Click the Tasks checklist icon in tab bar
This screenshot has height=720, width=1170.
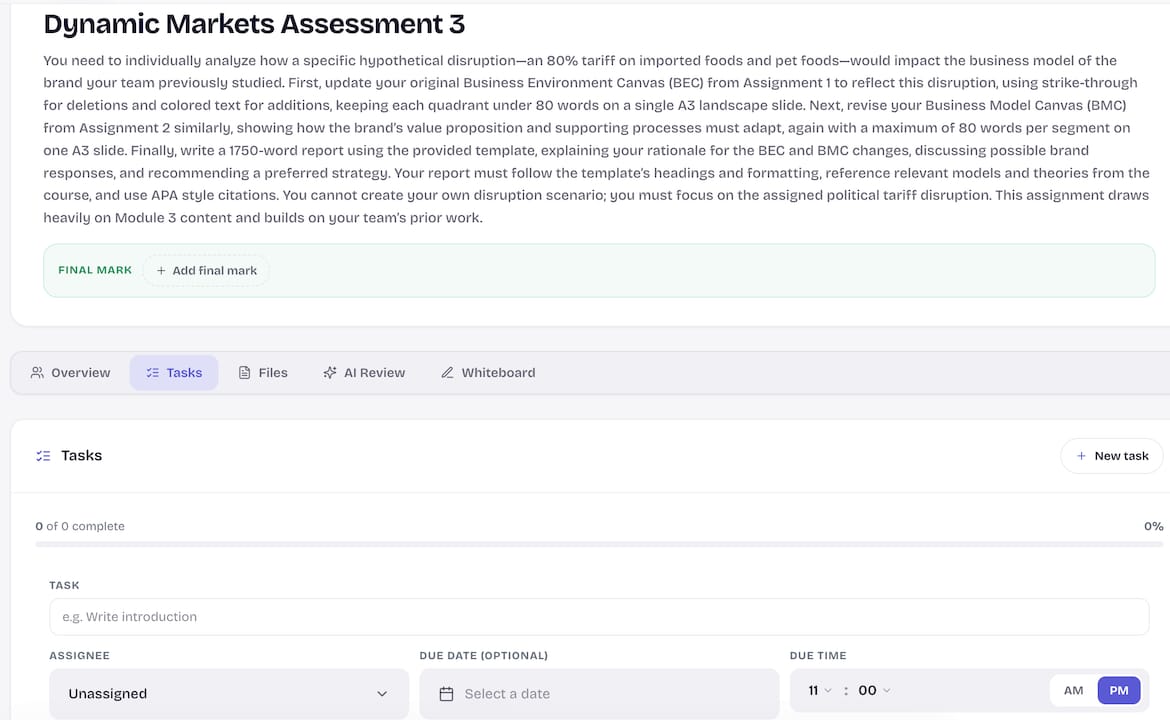tap(152, 372)
